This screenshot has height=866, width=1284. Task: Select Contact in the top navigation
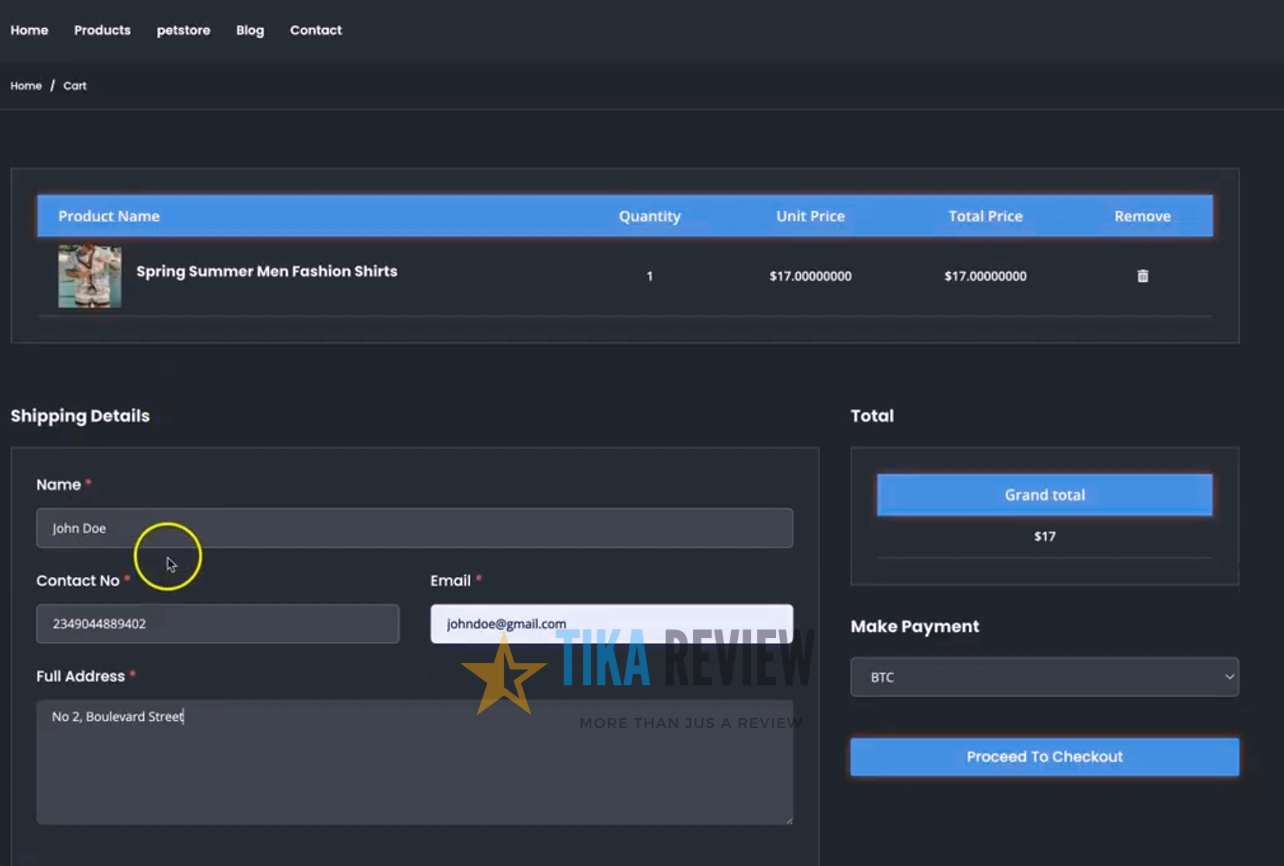click(316, 30)
